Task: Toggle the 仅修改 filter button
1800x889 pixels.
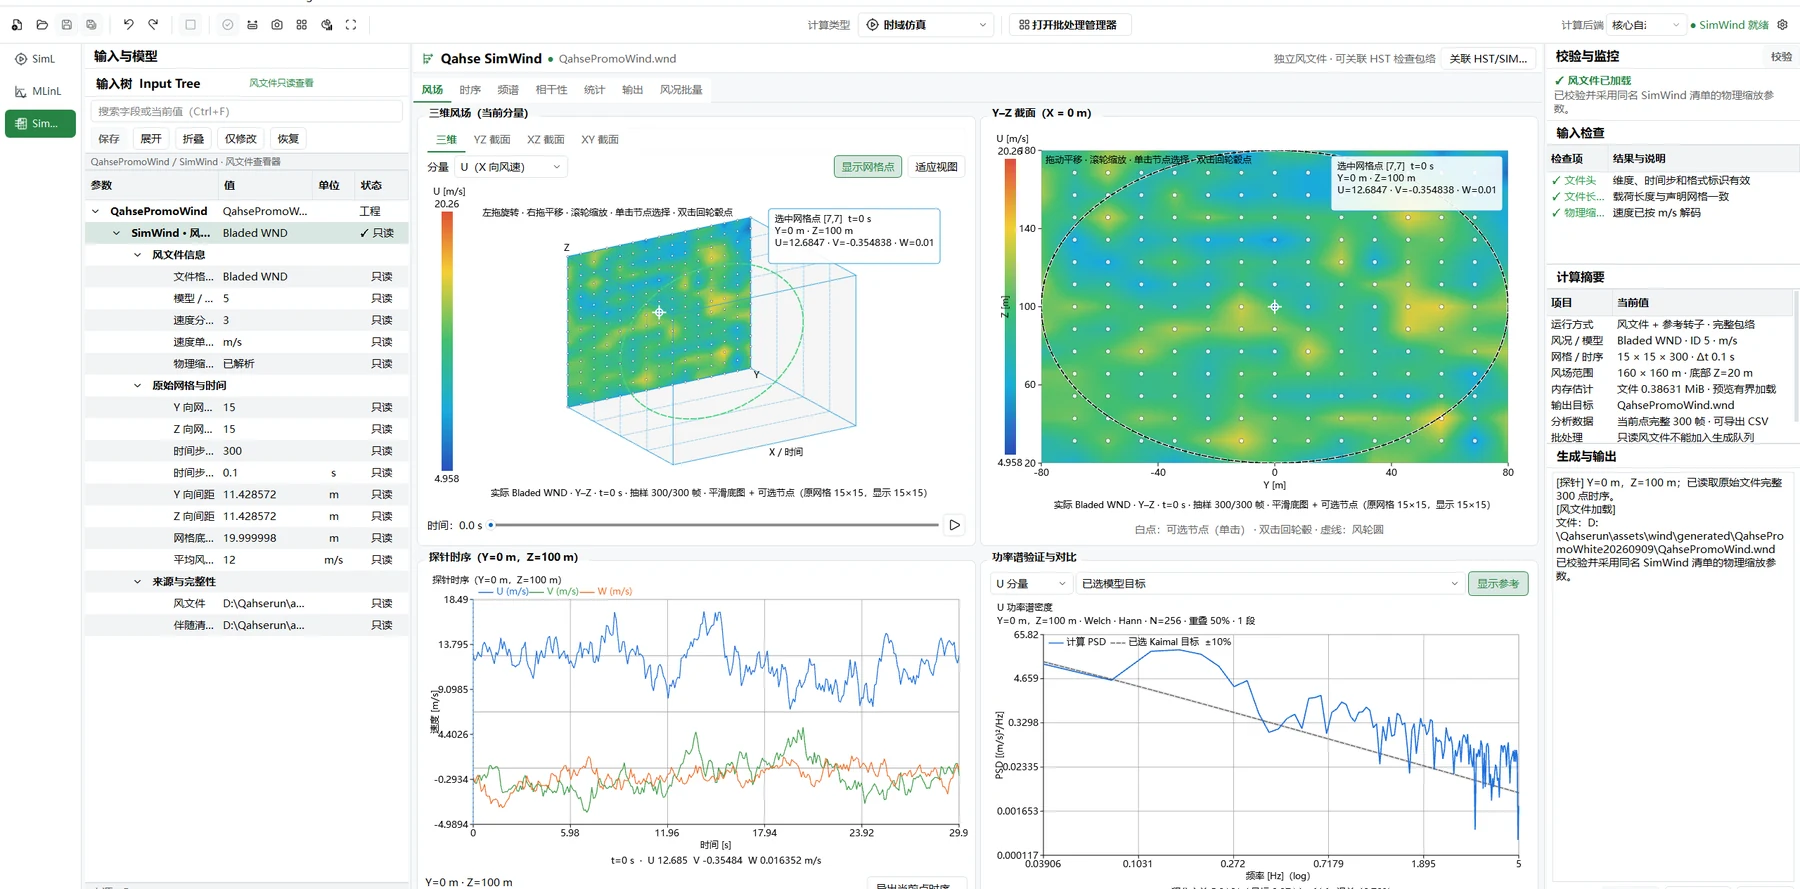Action: pyautogui.click(x=241, y=139)
